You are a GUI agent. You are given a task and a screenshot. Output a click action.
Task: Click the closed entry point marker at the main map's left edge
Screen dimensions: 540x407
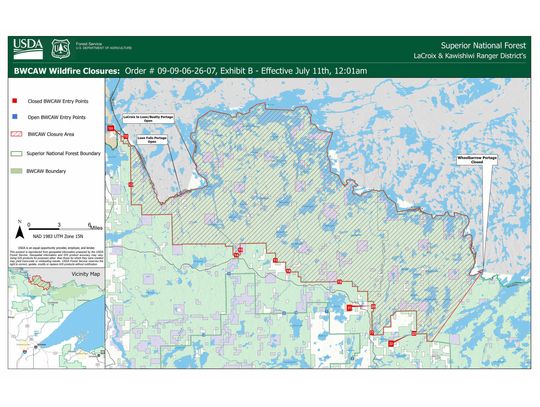click(111, 128)
